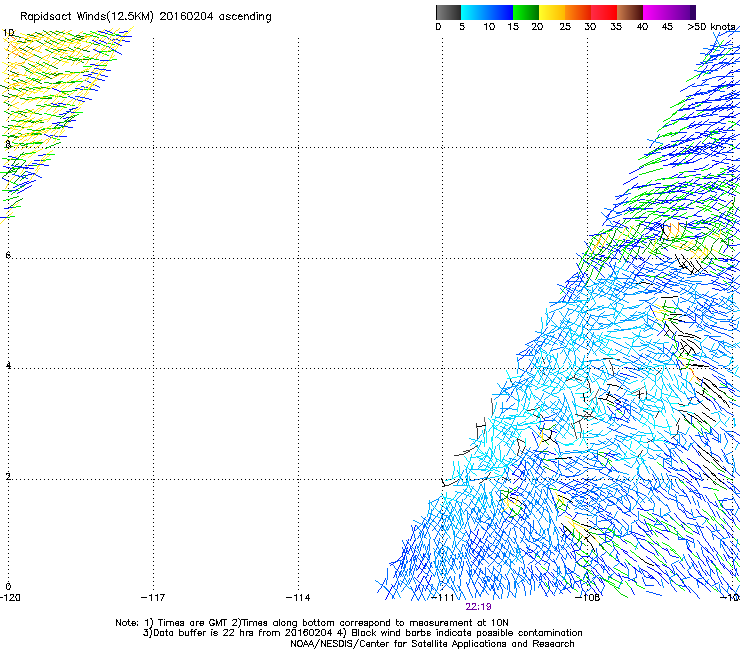
Task: Click the 'Rapidscat Winds(12.5KM)' title text
Action: coord(87,17)
